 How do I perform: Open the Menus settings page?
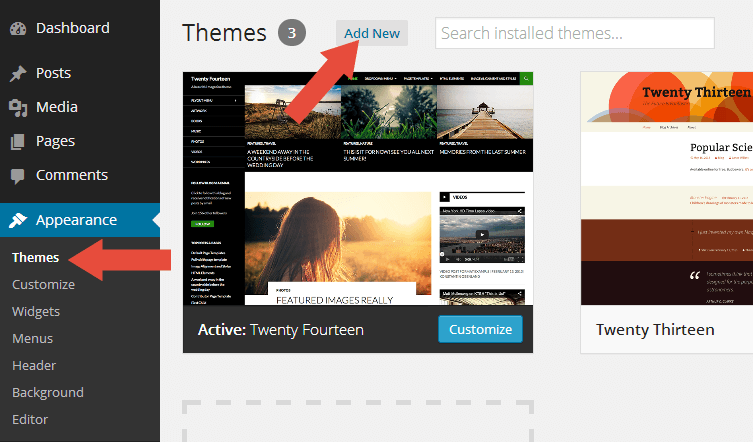[x=32, y=339]
